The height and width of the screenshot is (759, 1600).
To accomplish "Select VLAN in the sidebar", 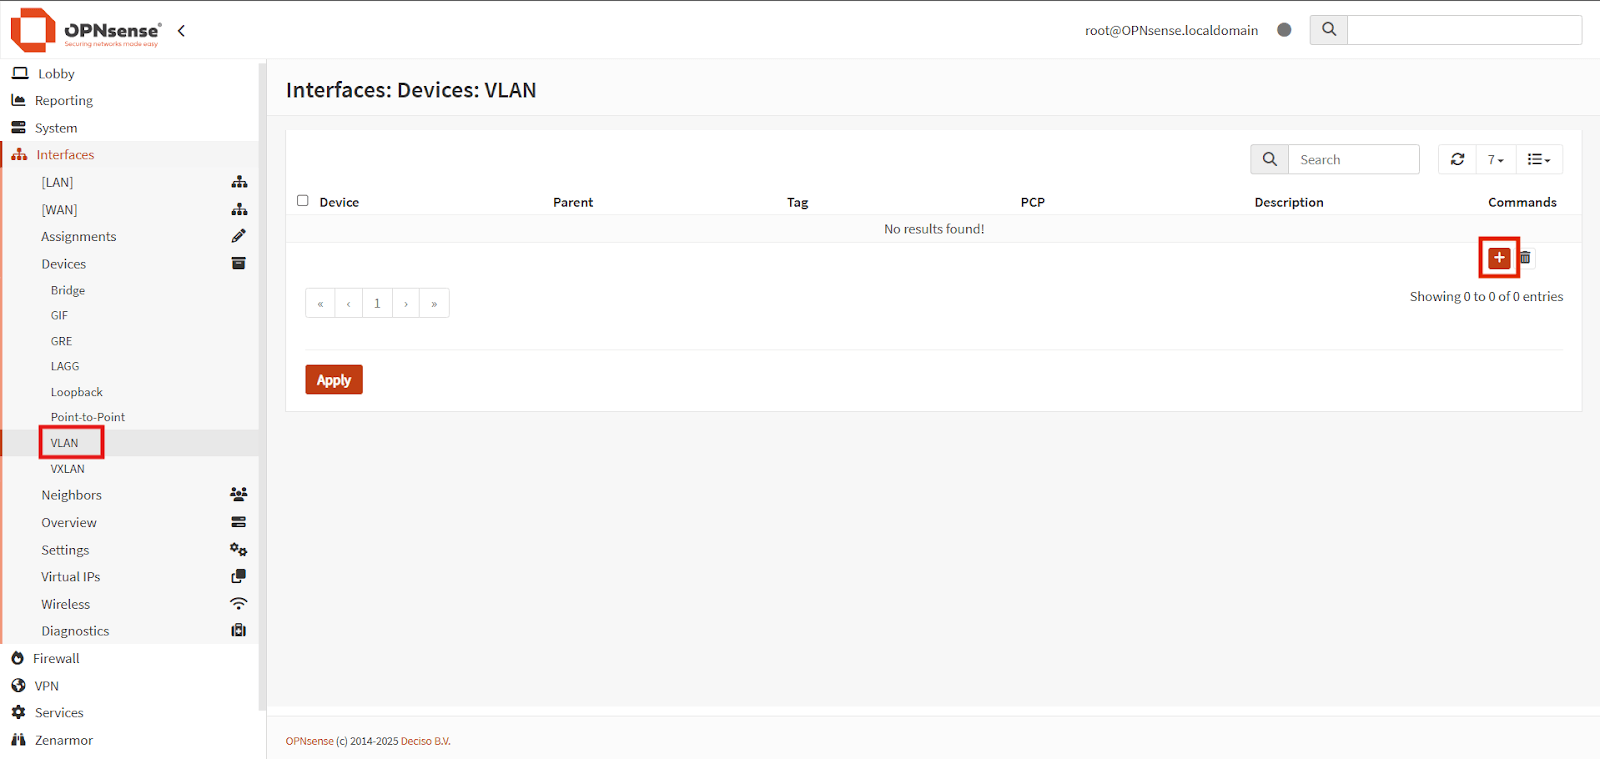I will [64, 443].
